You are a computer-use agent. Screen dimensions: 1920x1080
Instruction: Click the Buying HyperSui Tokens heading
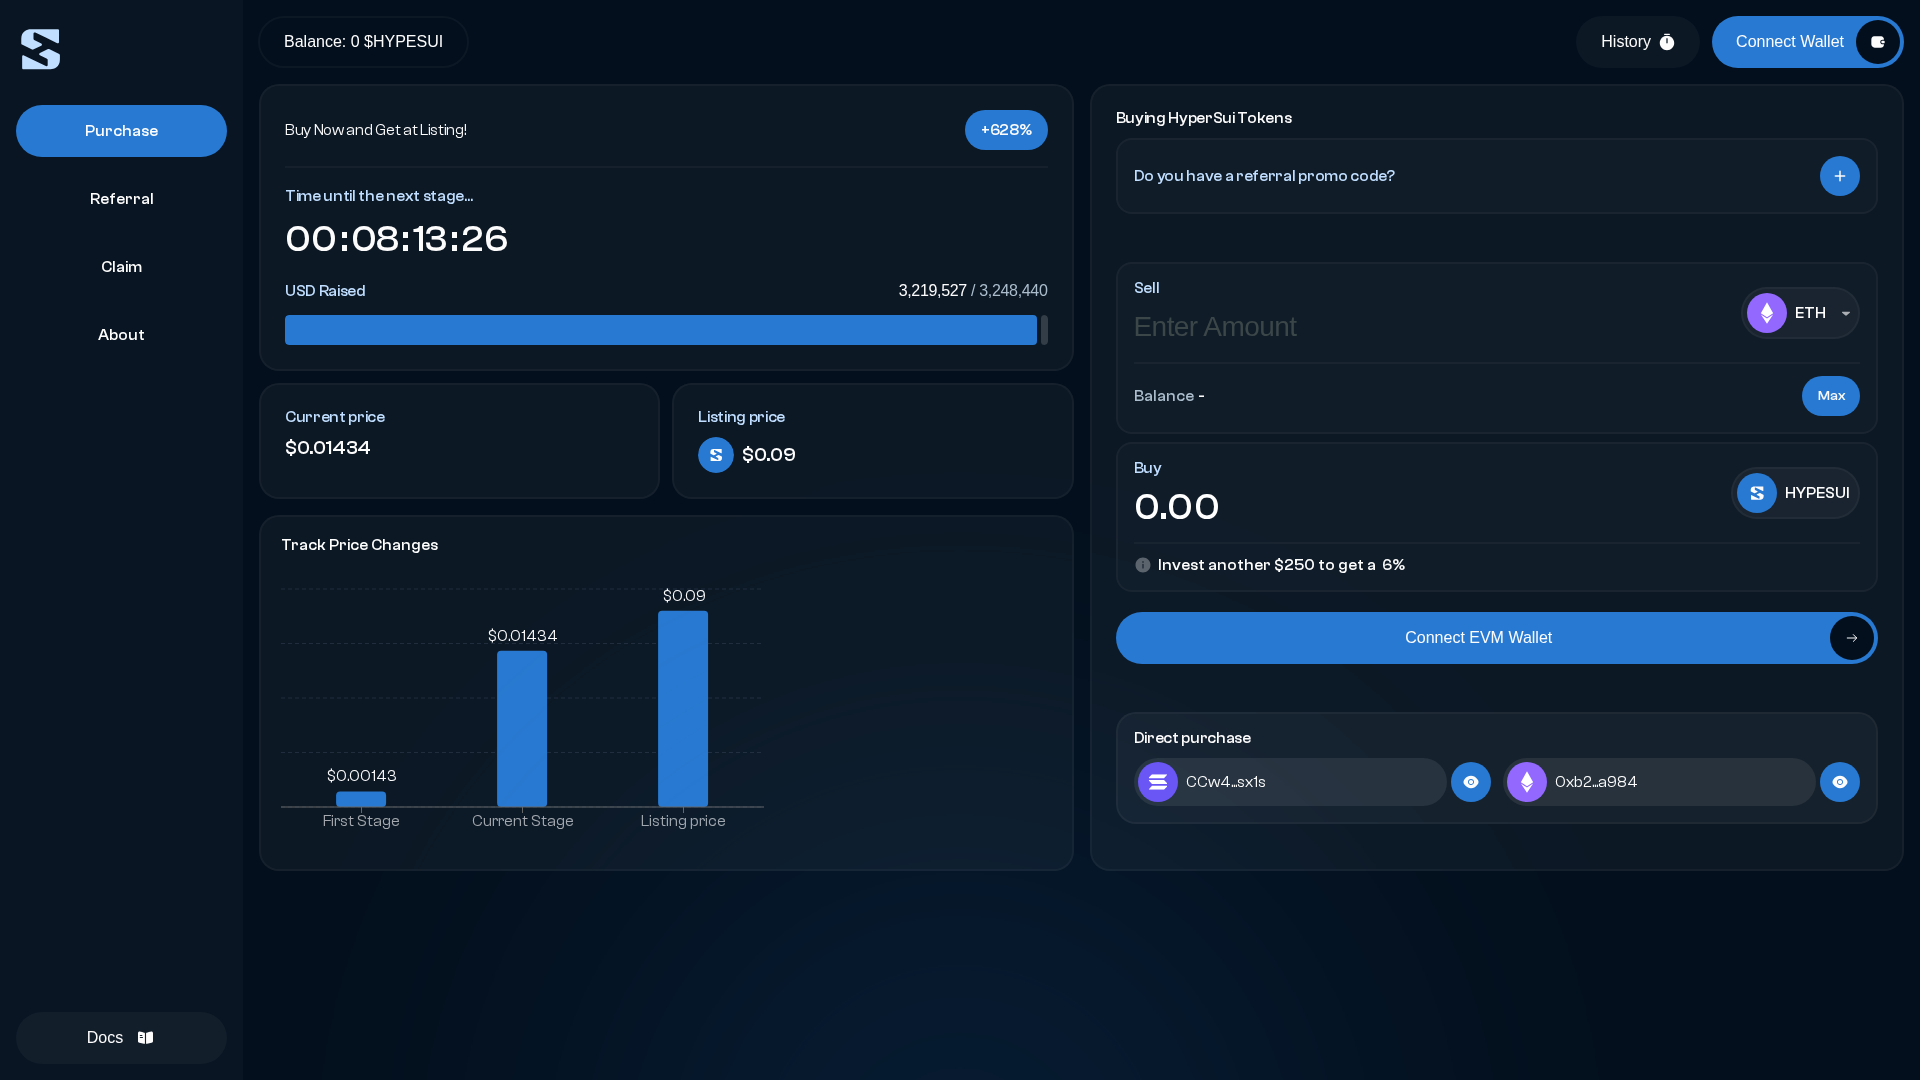1204,118
